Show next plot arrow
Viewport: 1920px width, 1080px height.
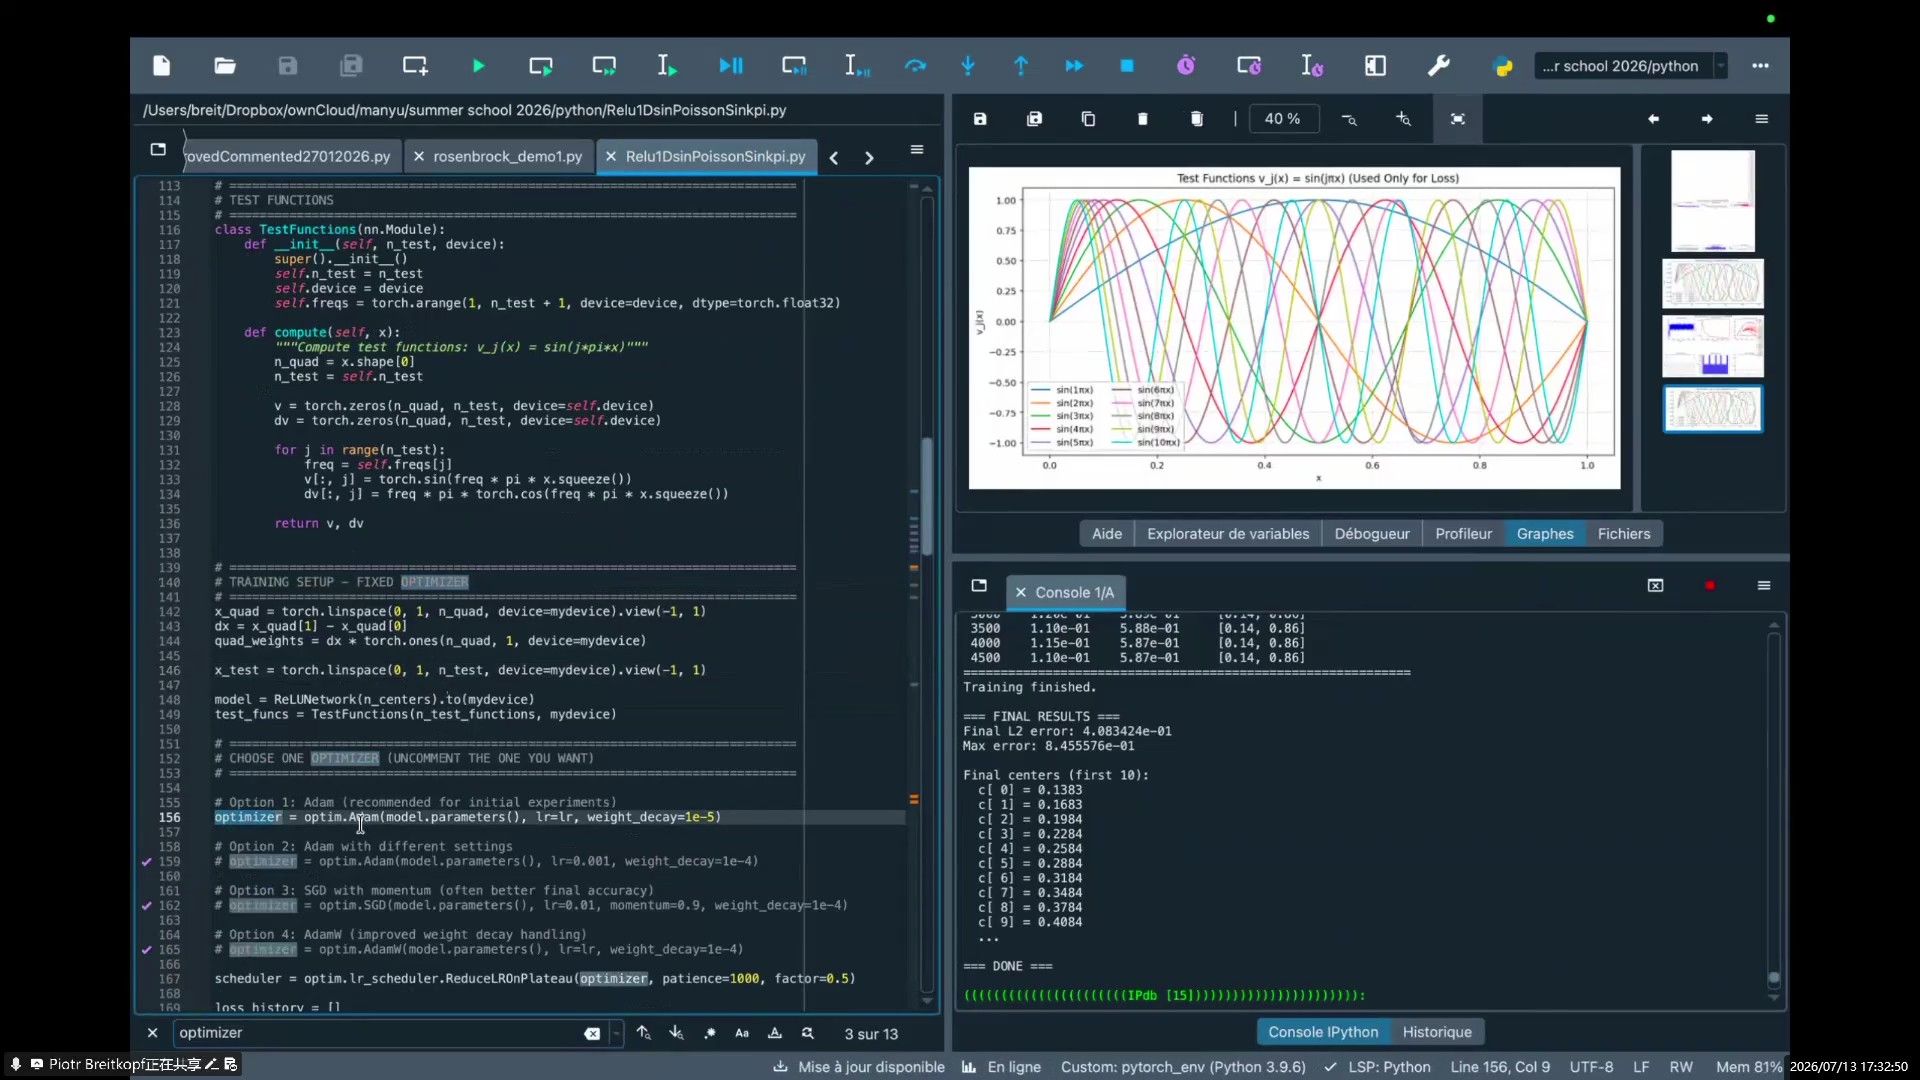[x=1707, y=119]
